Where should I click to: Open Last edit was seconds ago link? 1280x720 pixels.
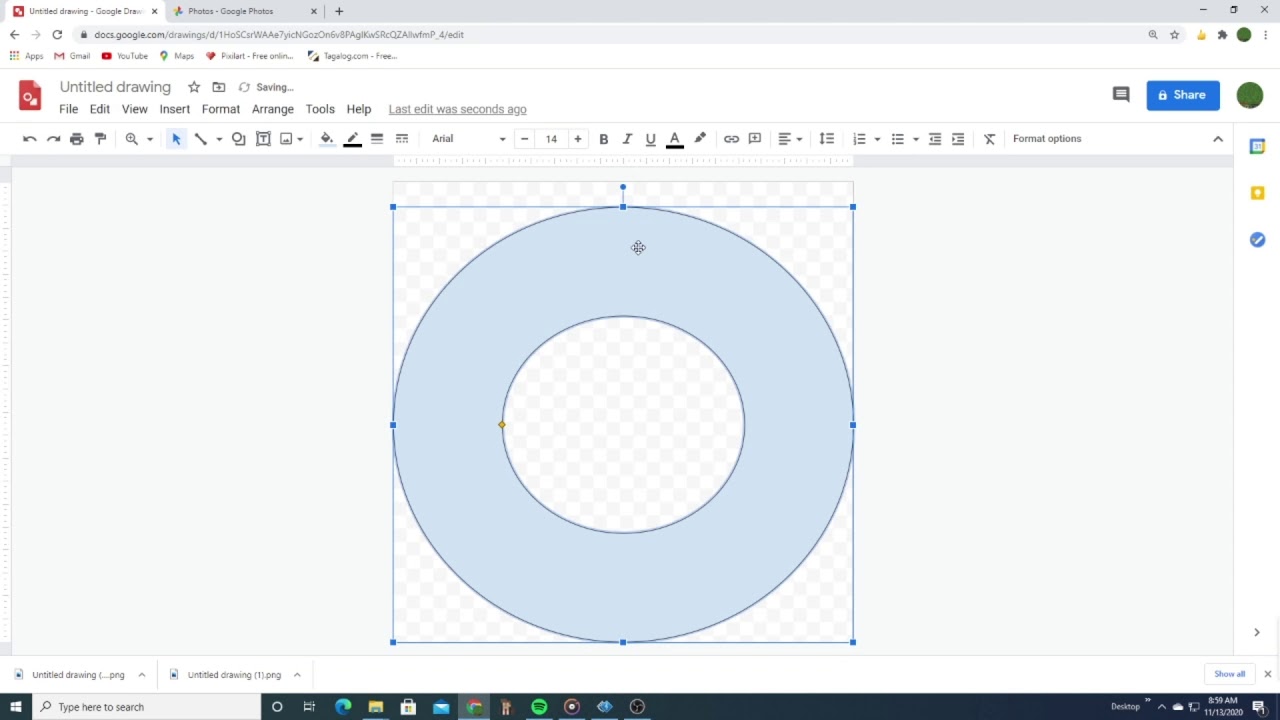click(x=457, y=109)
